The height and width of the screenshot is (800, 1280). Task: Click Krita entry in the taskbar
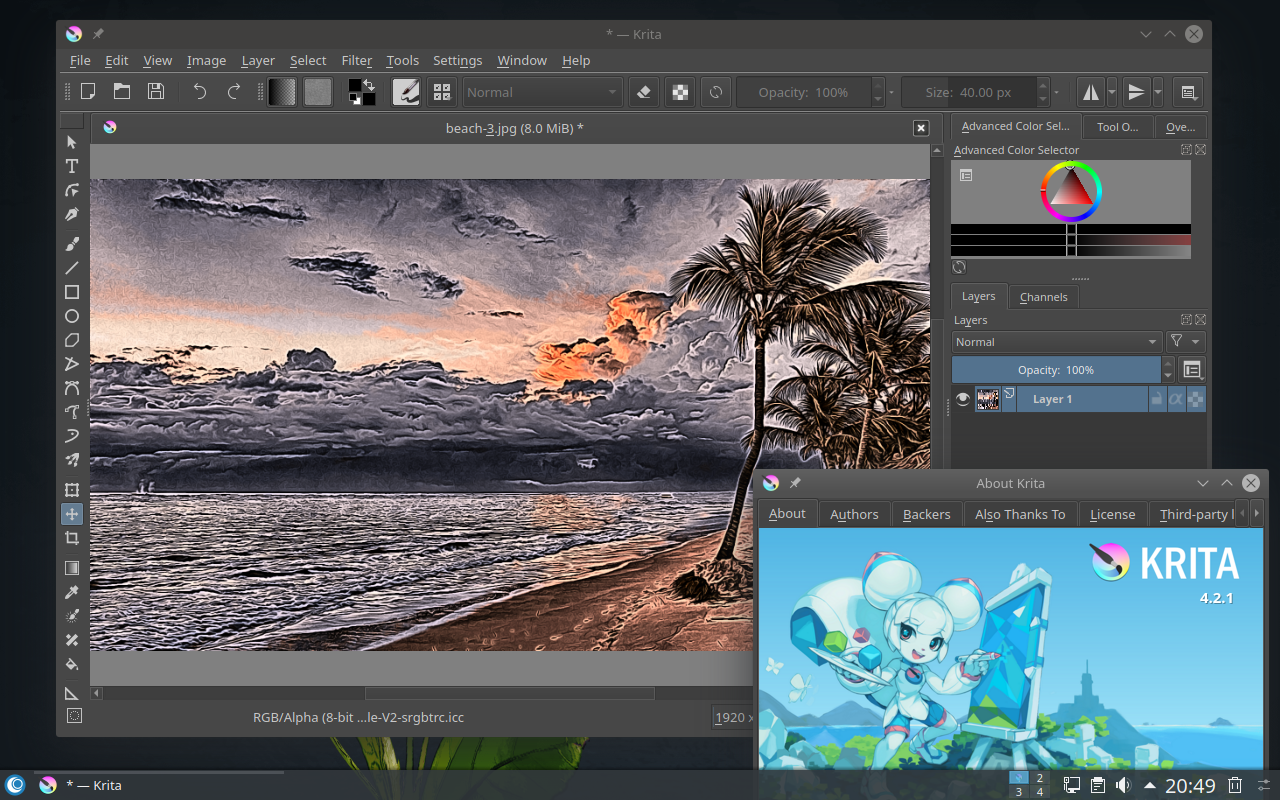coord(94,785)
